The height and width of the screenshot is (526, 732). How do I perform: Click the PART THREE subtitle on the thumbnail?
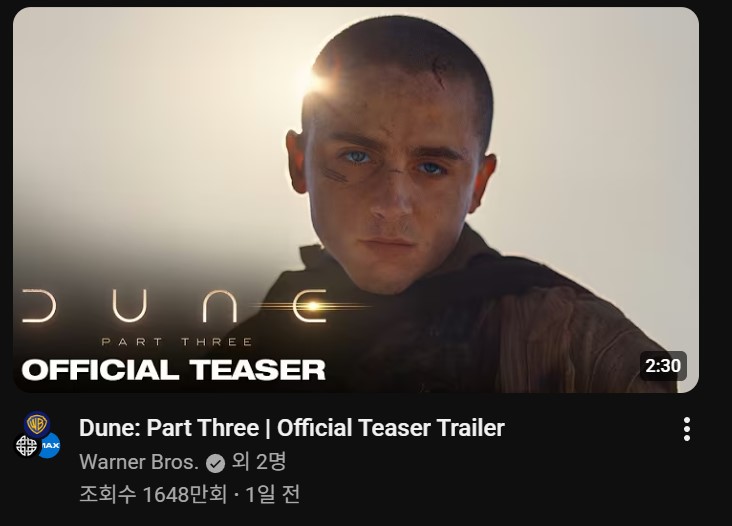[x=177, y=342]
